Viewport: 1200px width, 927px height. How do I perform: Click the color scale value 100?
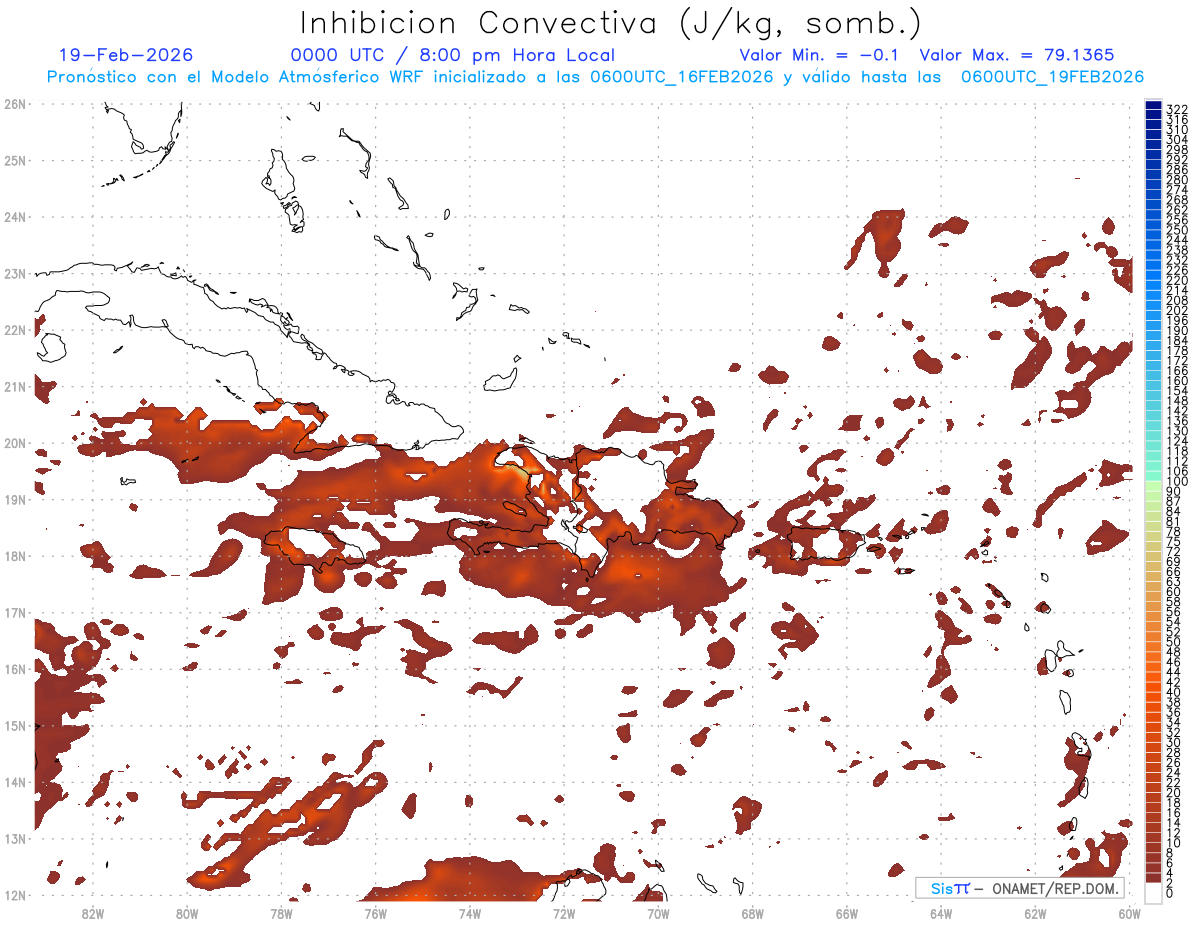tap(1177, 482)
